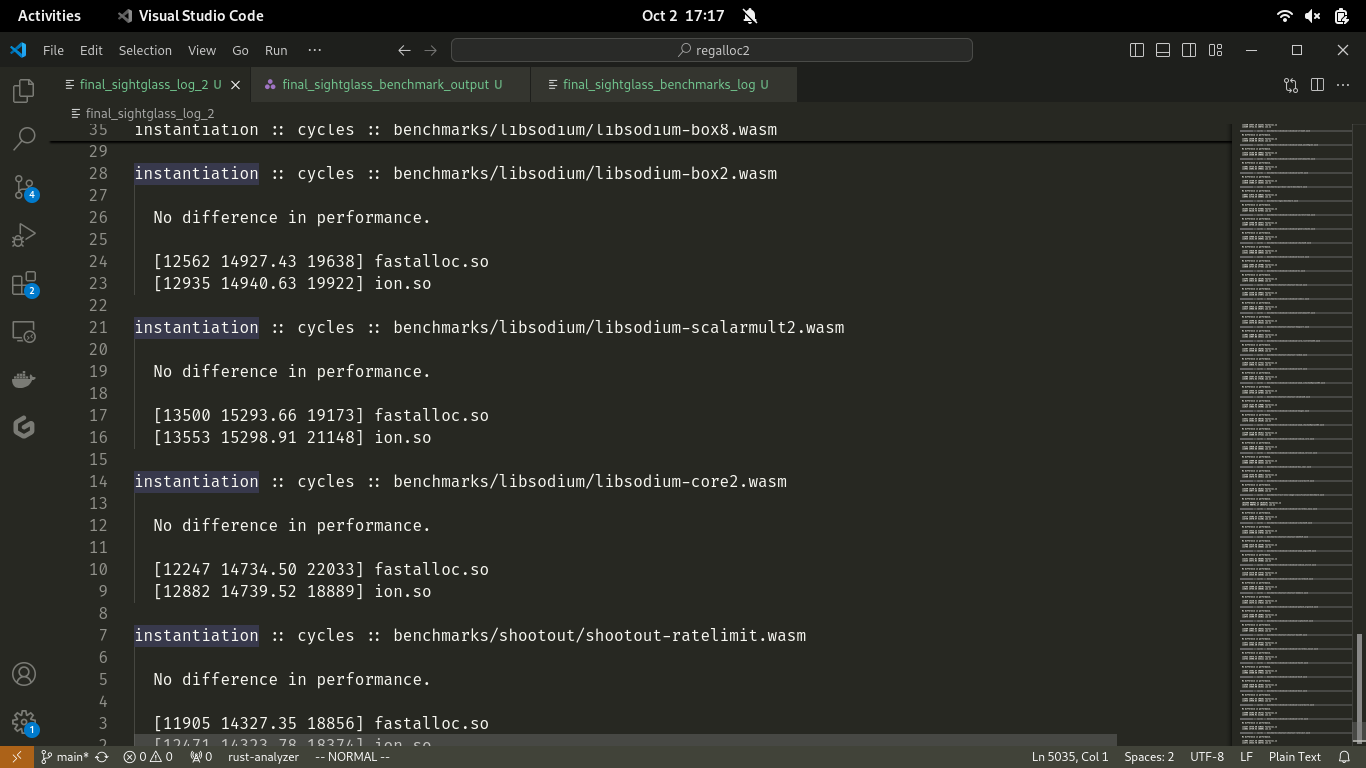Screen dimensions: 1366x768
Task: Open the remote window indicator in status bar
Action: (x=16, y=757)
